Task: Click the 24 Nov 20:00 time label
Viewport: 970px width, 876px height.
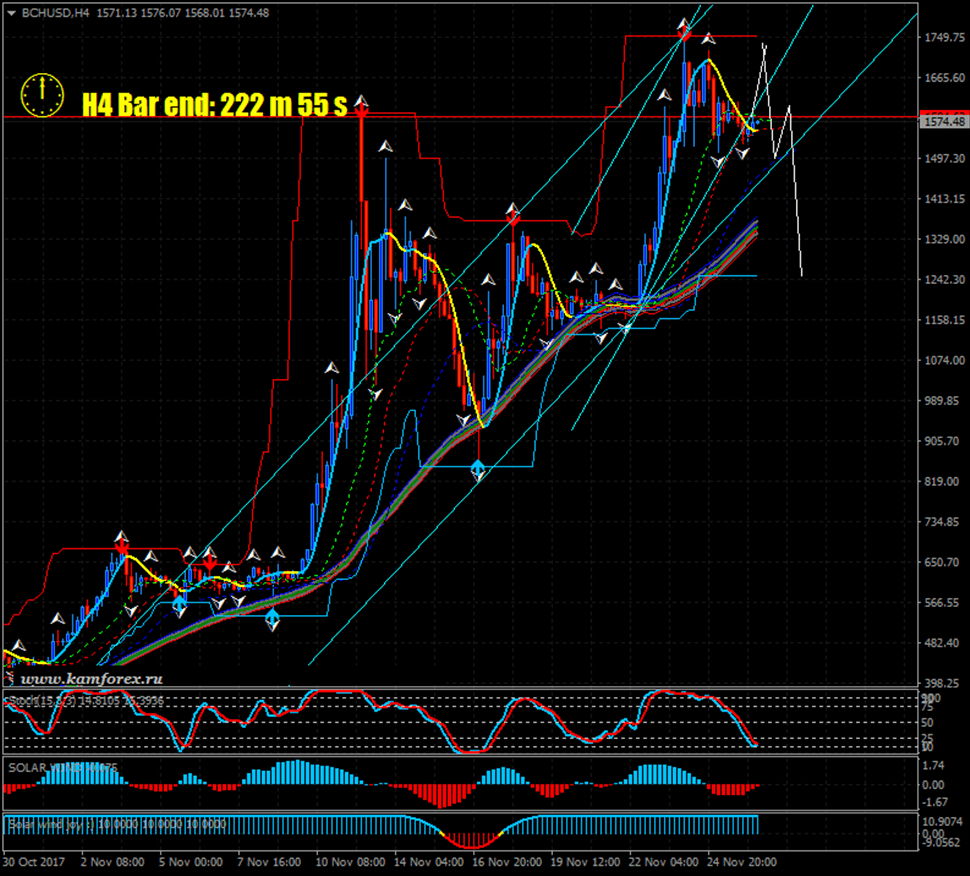Action: (x=742, y=862)
